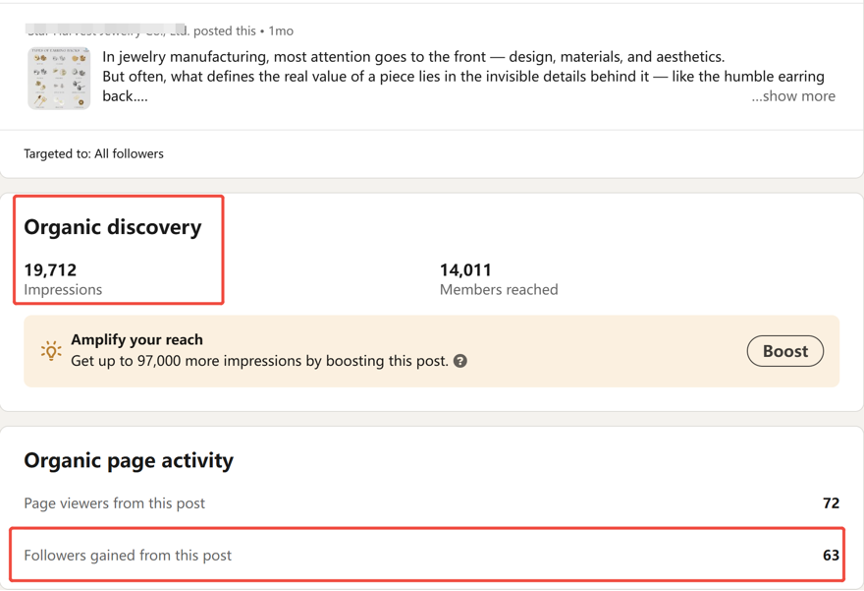The height and width of the screenshot is (591, 864).
Task: Click the Amplify your reach title
Action: [x=136, y=340]
